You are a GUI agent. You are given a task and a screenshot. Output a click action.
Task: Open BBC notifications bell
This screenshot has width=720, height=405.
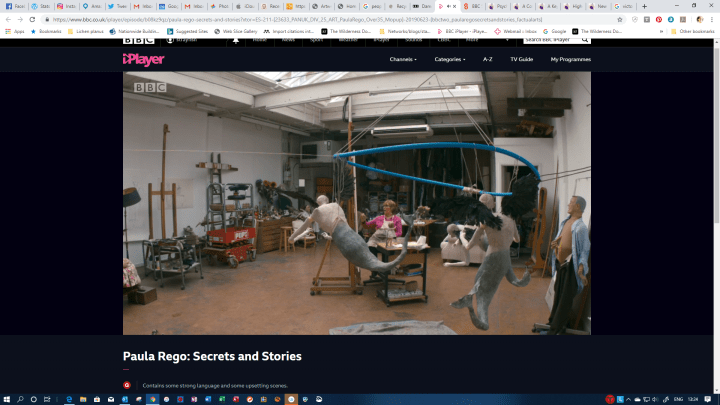pos(236,41)
